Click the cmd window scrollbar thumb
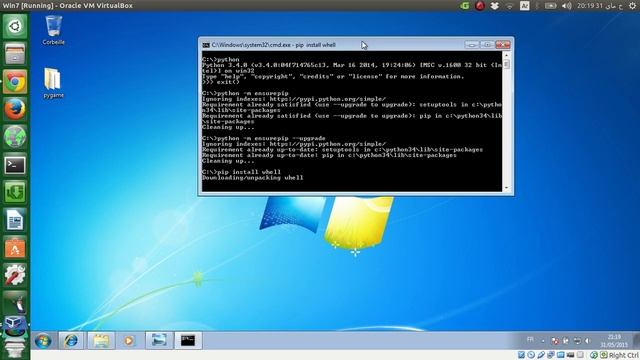 [507, 64]
